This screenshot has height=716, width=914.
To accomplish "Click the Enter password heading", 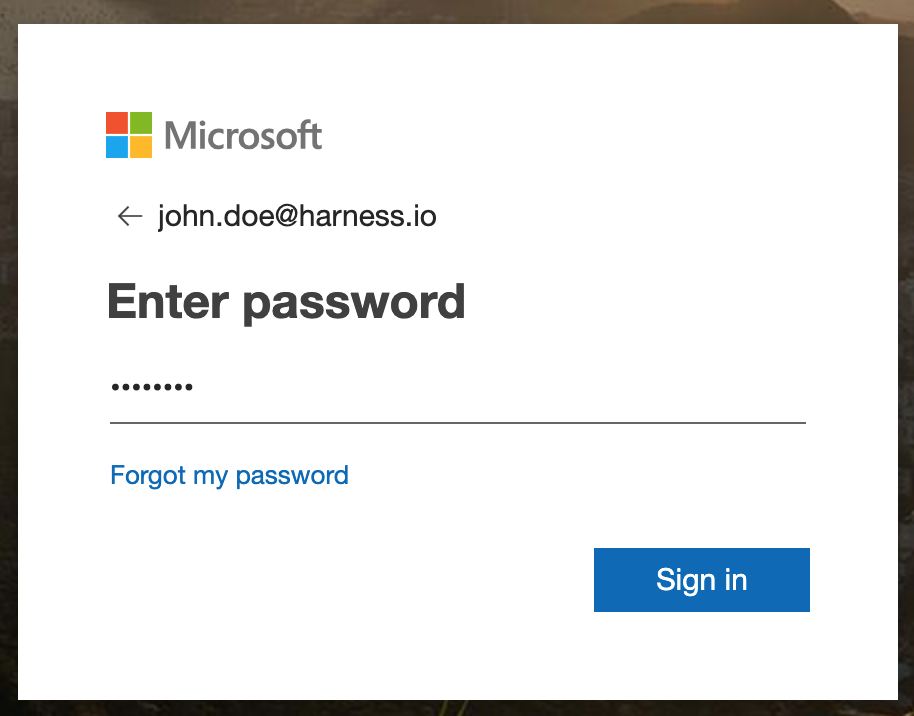I will point(286,303).
